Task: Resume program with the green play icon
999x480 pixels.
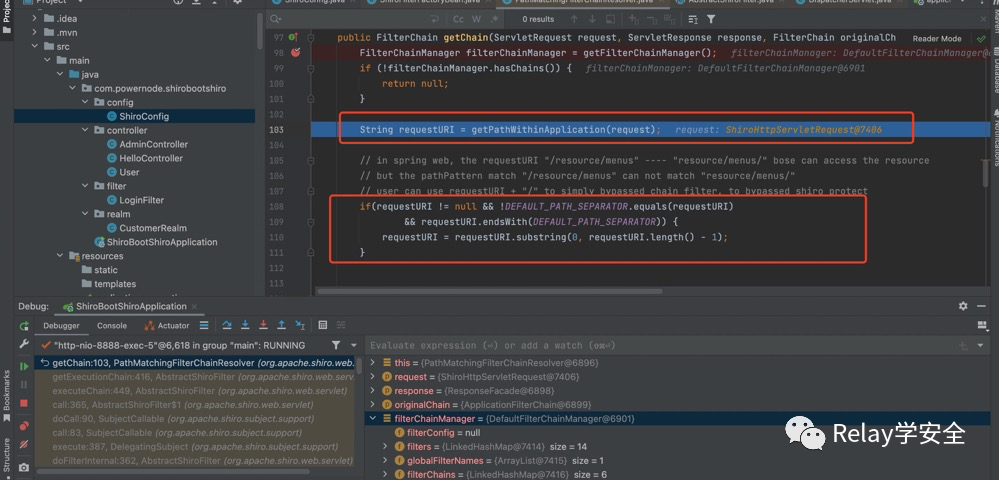Action: click(24, 367)
